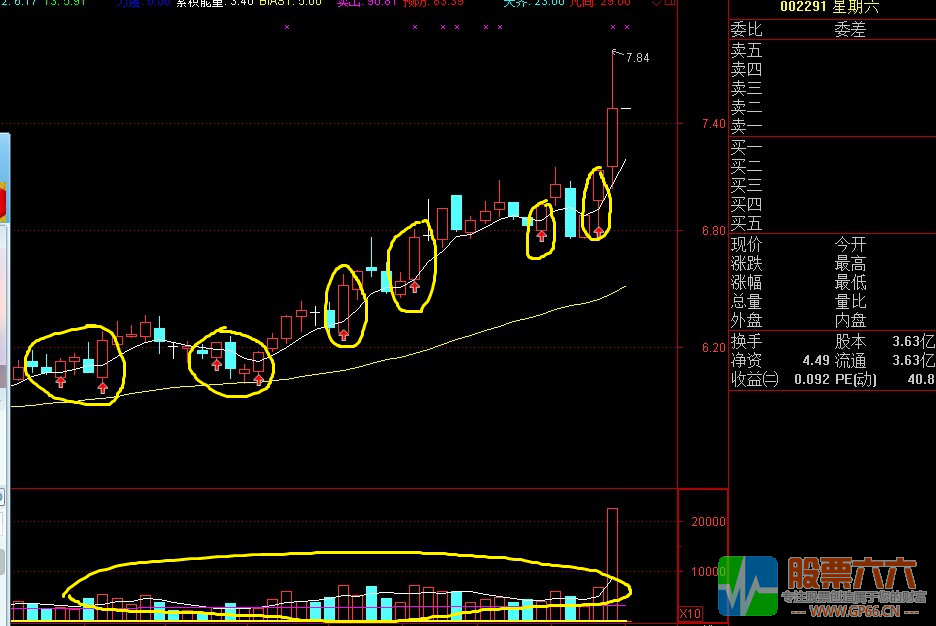Screen dimensions: 936x626
Task: Click the 买一 buy order row
Action: pos(746,148)
